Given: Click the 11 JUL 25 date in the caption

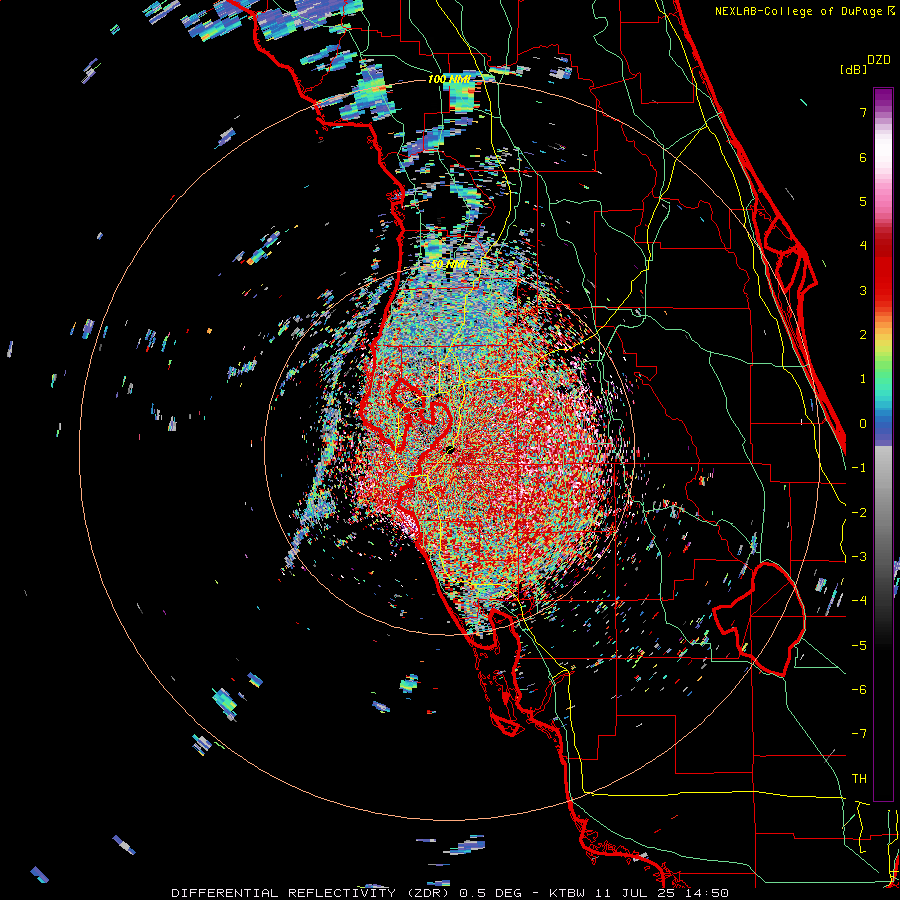Looking at the screenshot, I should click(637, 893).
